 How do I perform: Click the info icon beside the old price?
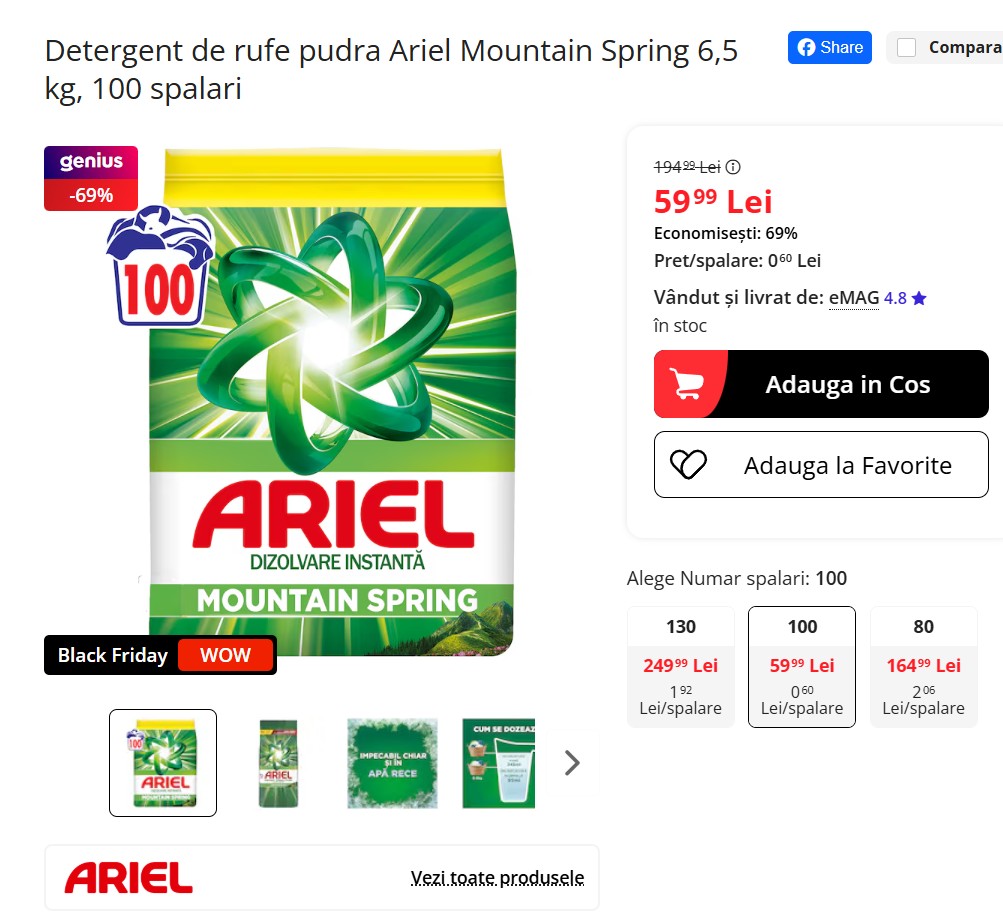[x=733, y=167]
